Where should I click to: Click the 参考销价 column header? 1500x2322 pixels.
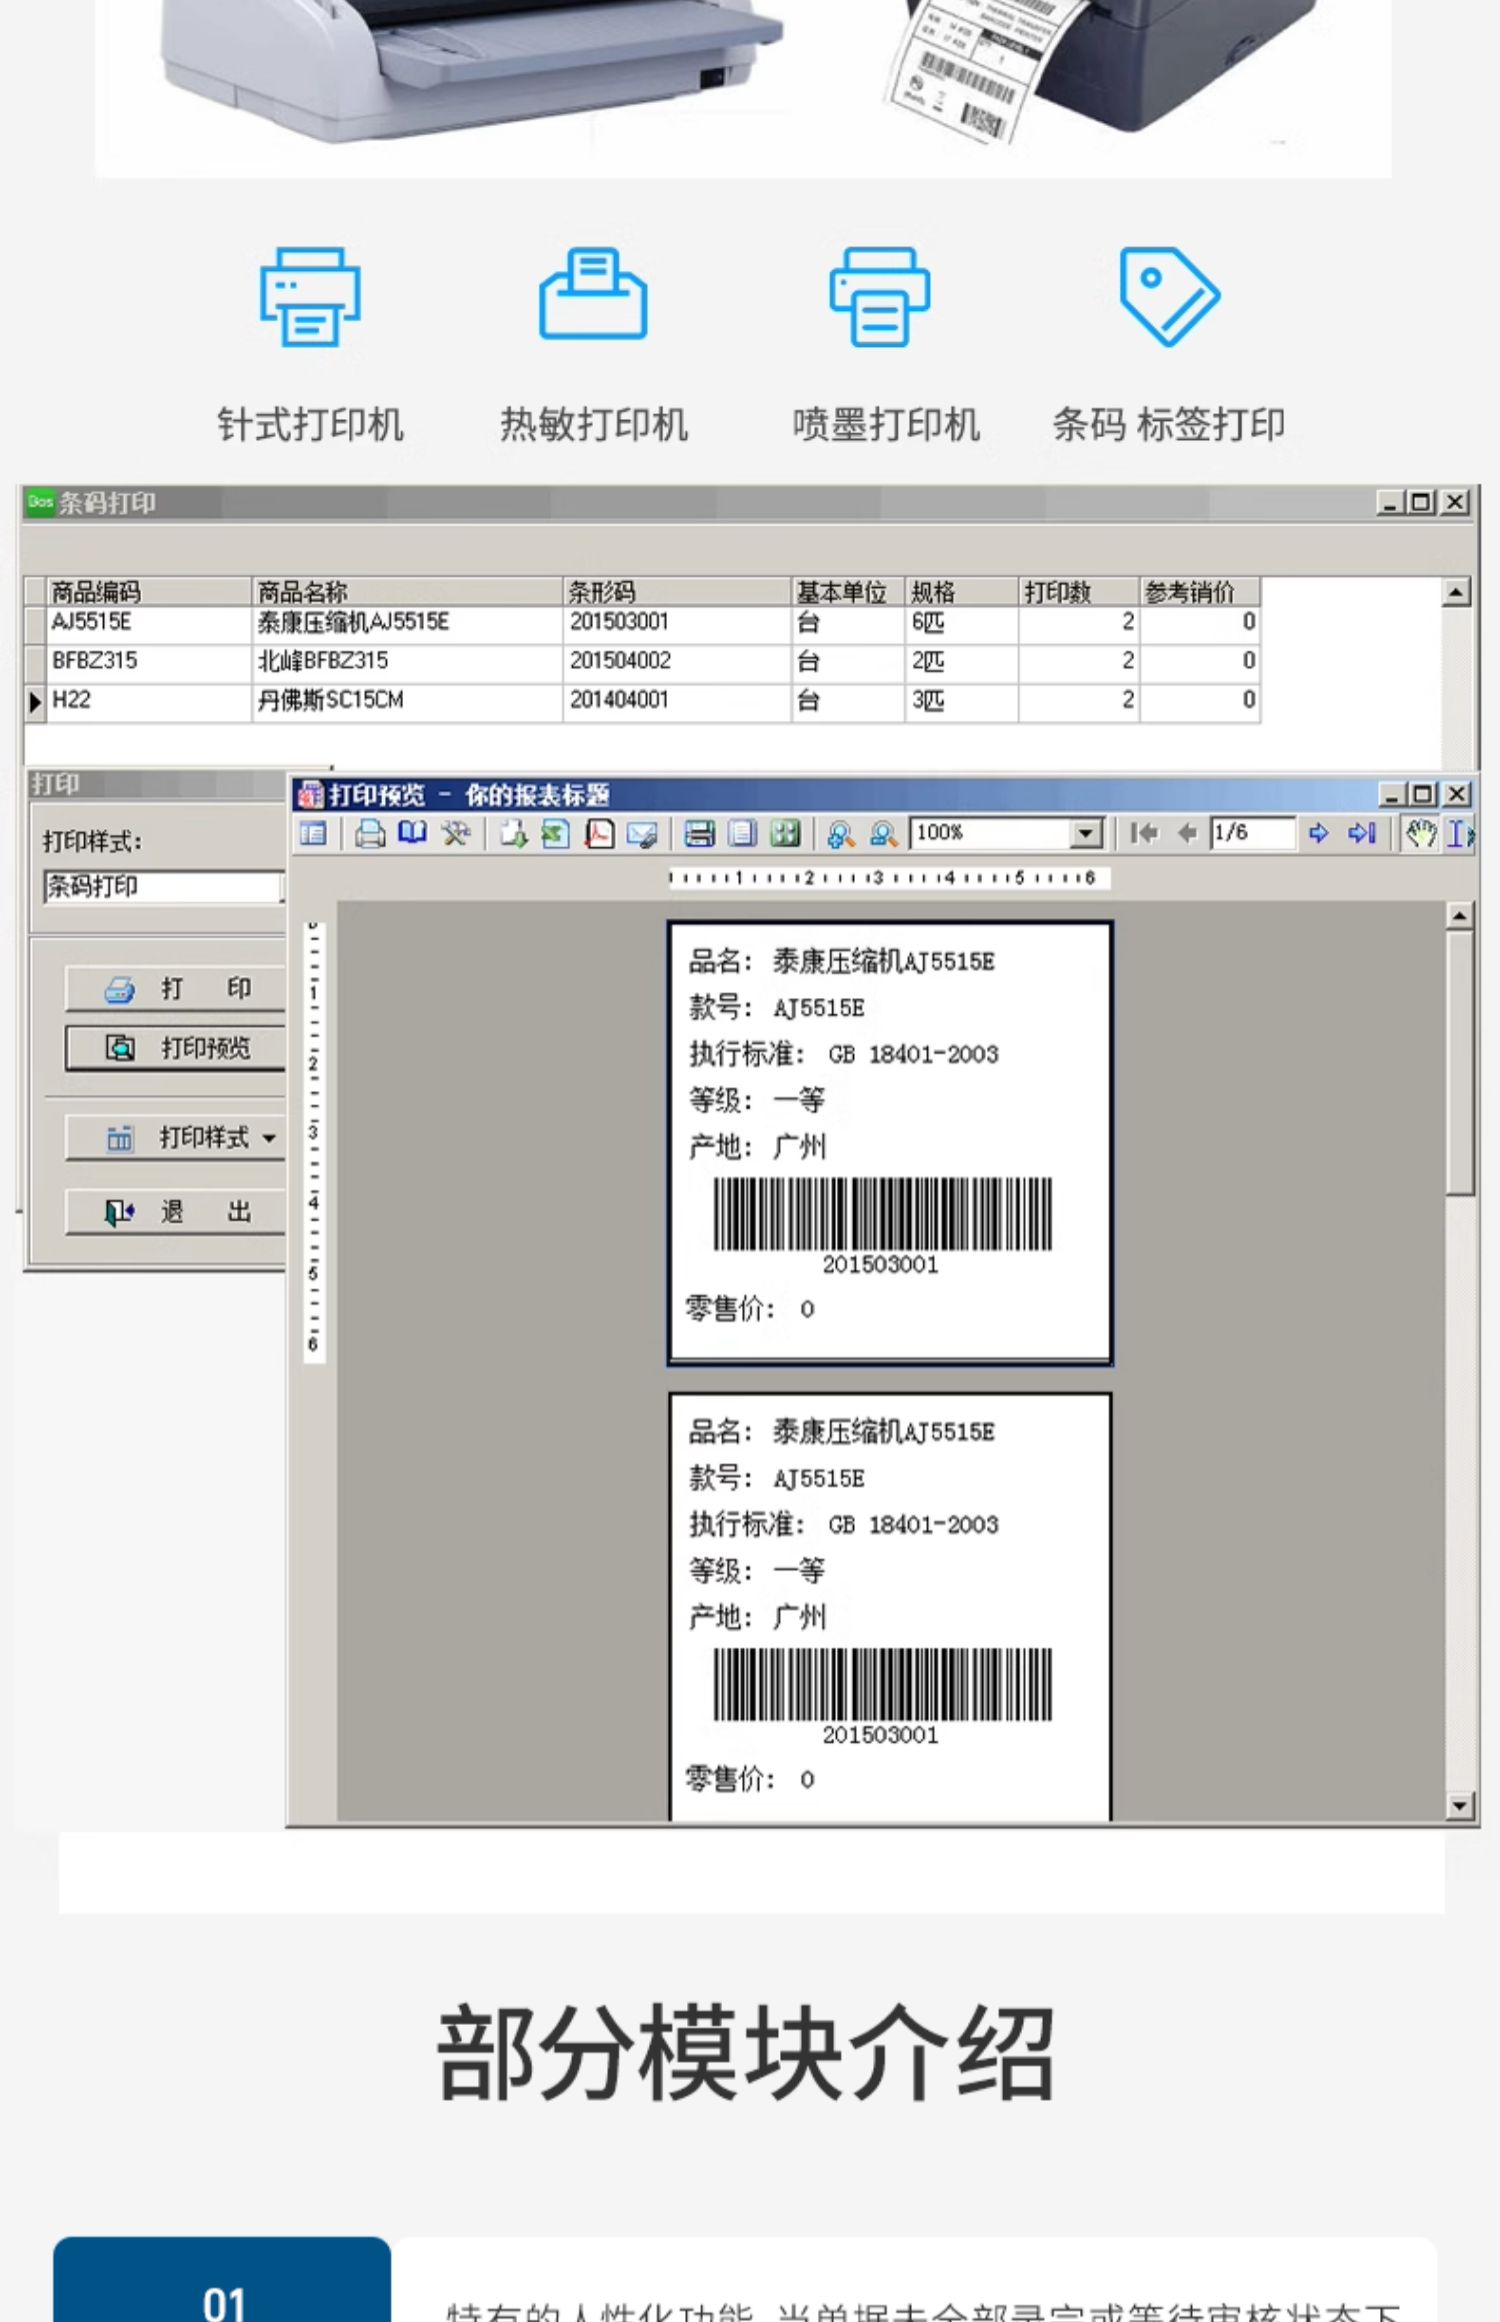pyautogui.click(x=1200, y=592)
